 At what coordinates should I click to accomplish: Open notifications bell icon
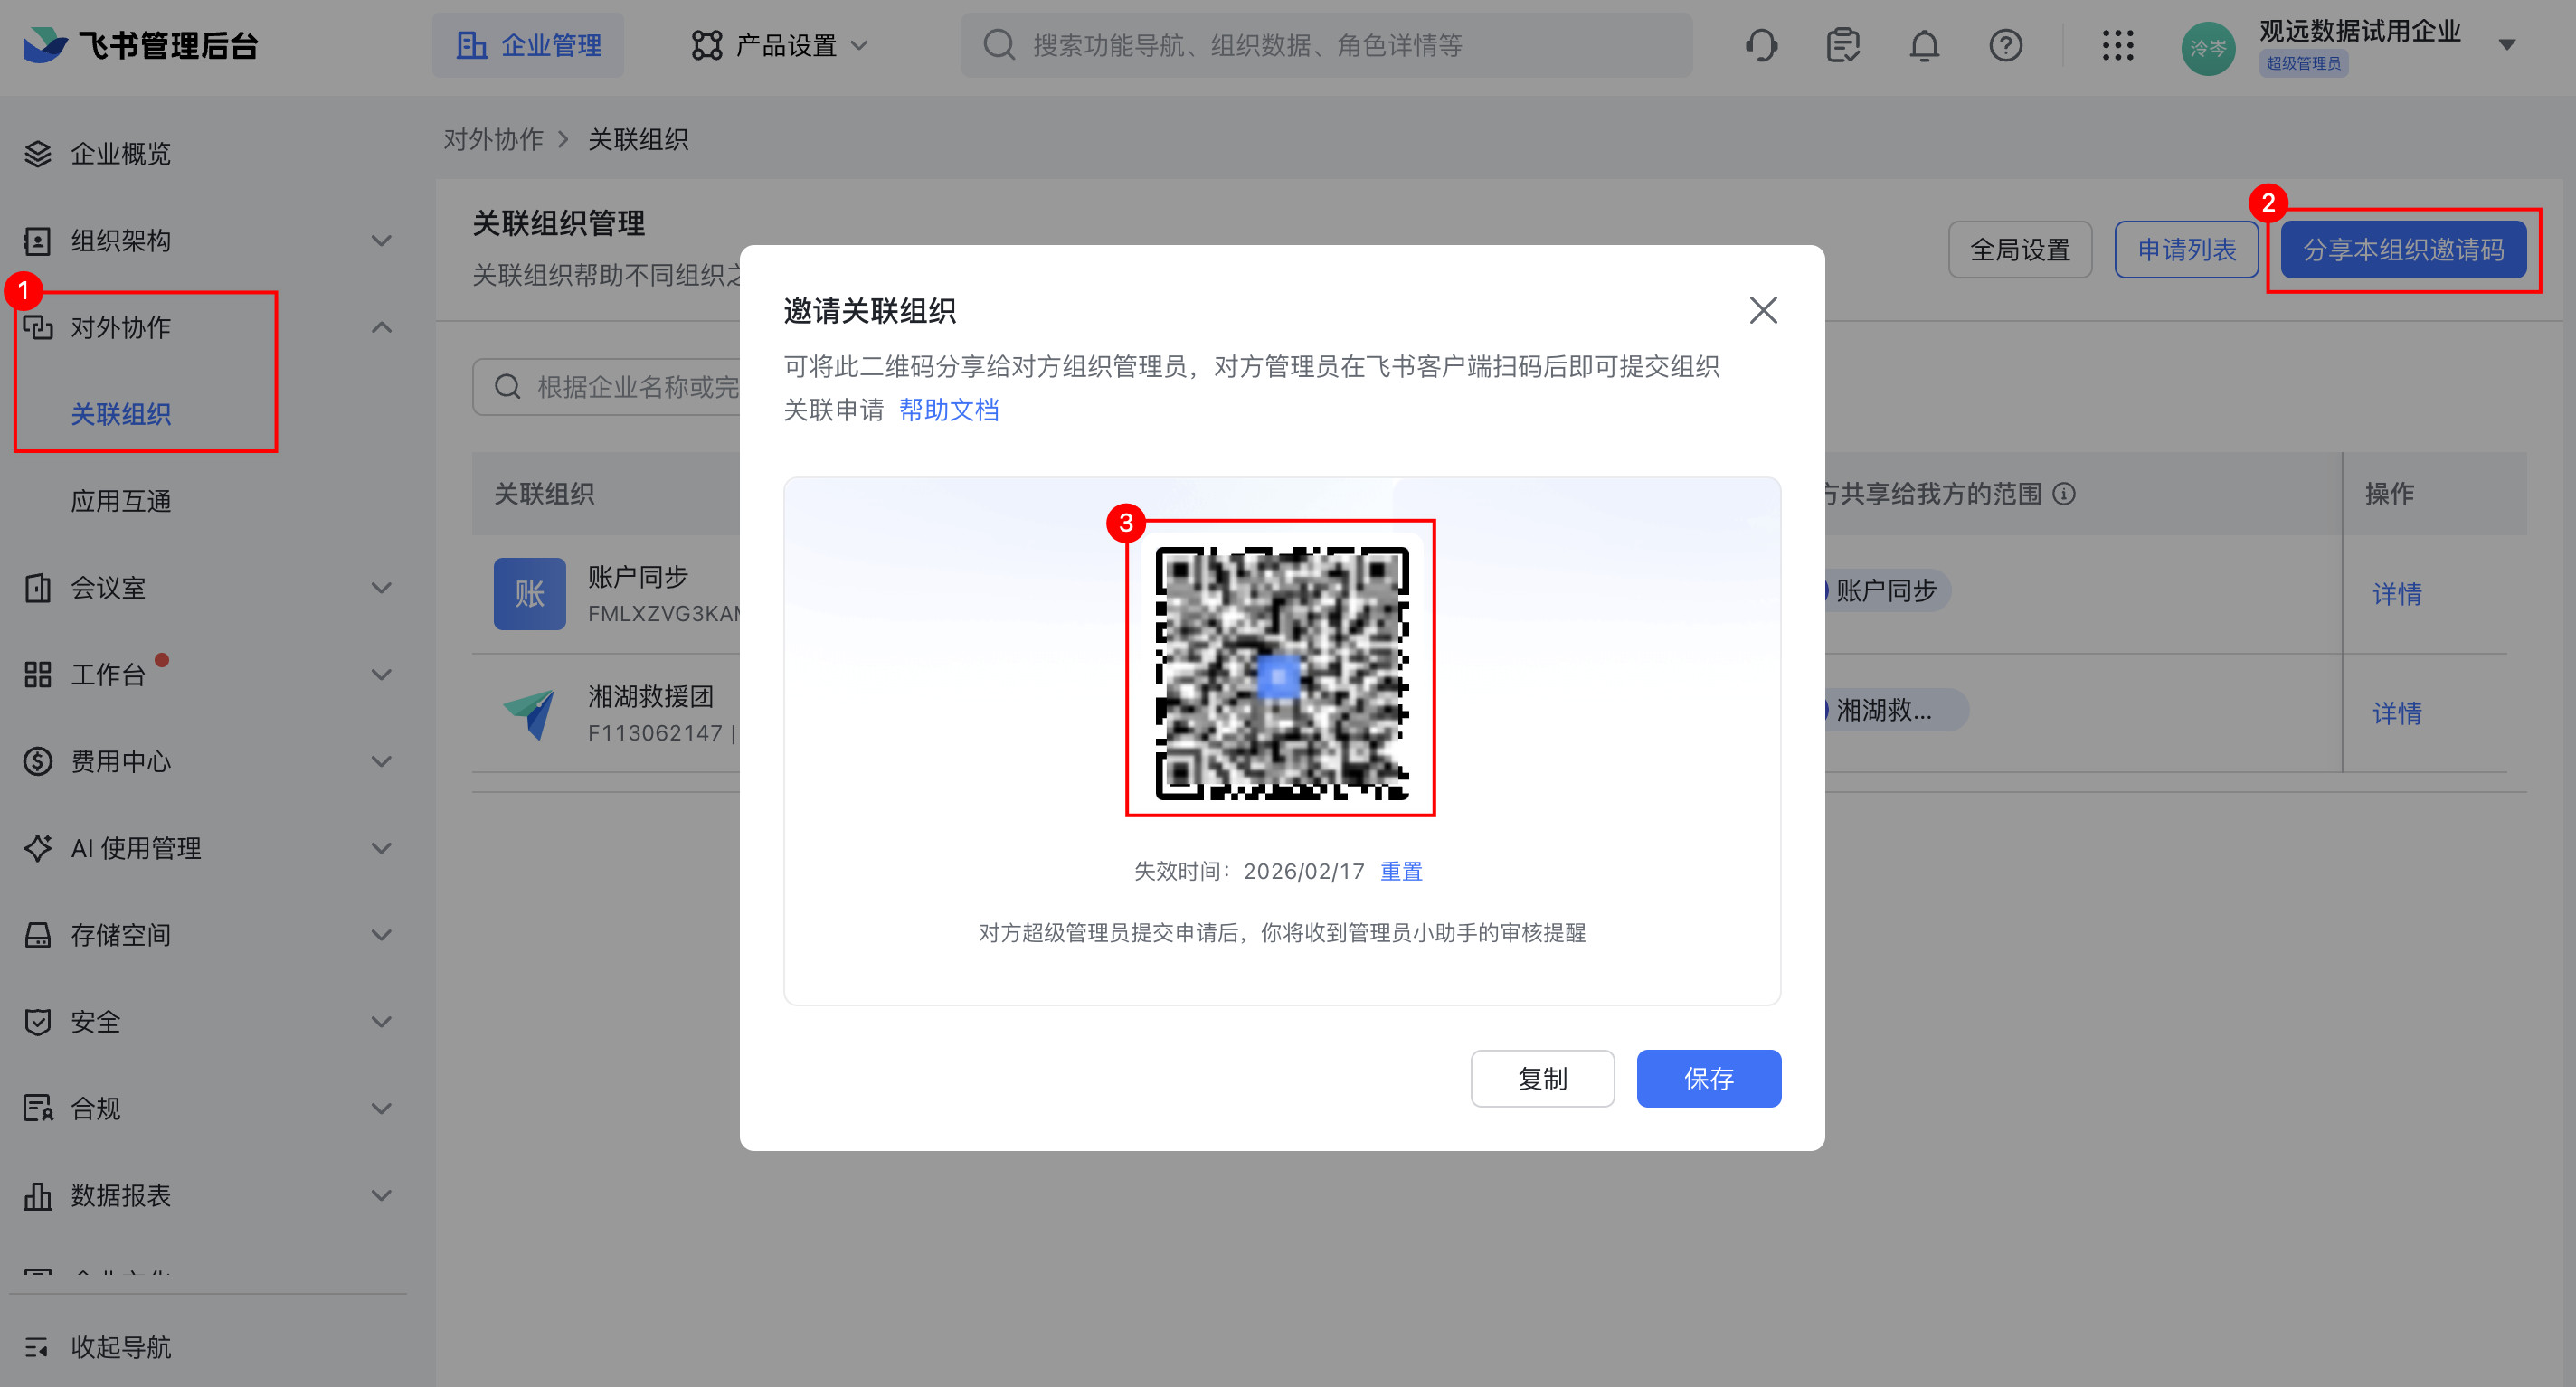[x=1924, y=46]
